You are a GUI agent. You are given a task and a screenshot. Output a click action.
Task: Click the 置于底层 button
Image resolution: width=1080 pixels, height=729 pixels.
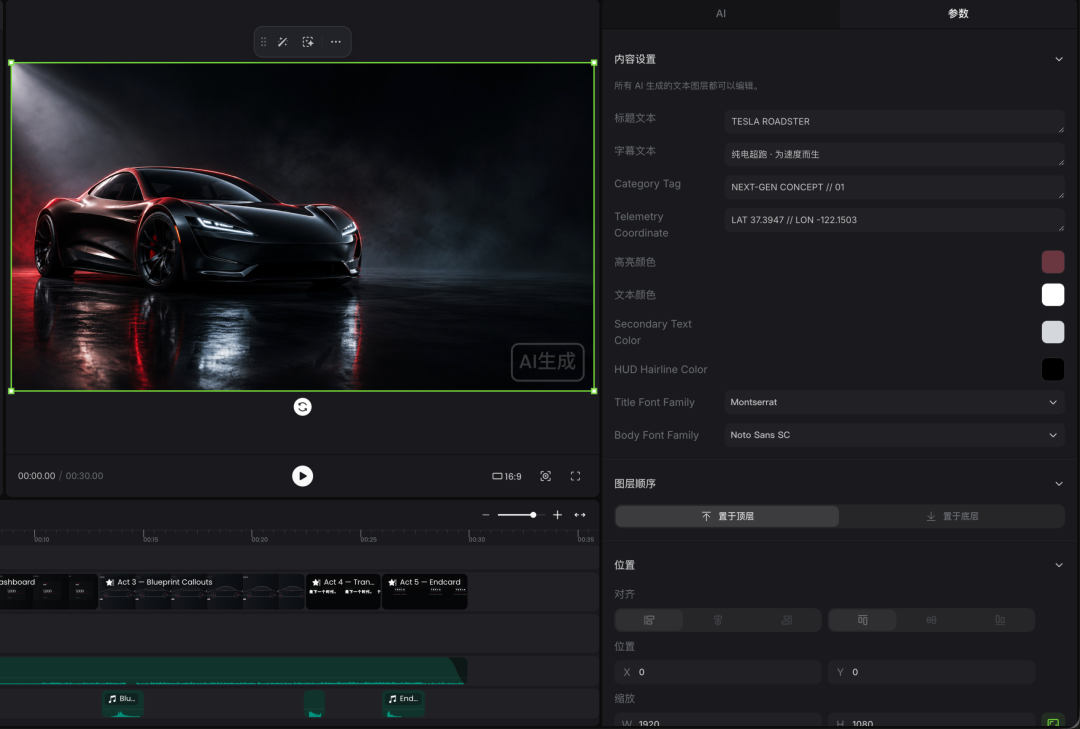(x=952, y=516)
